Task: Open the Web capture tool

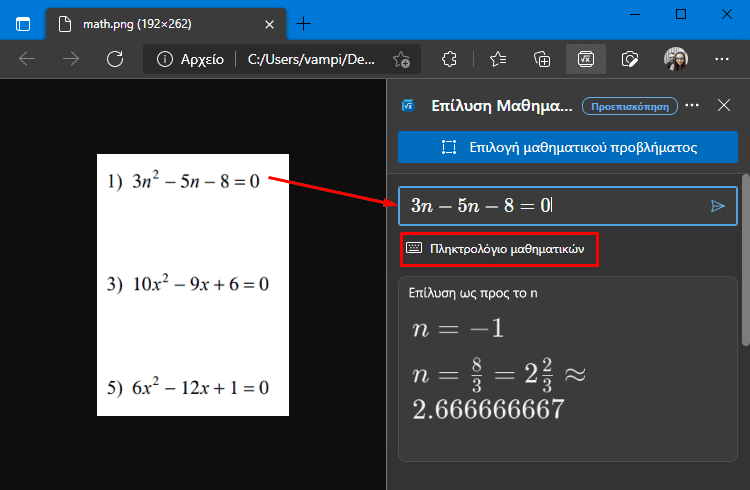Action: coord(629,59)
